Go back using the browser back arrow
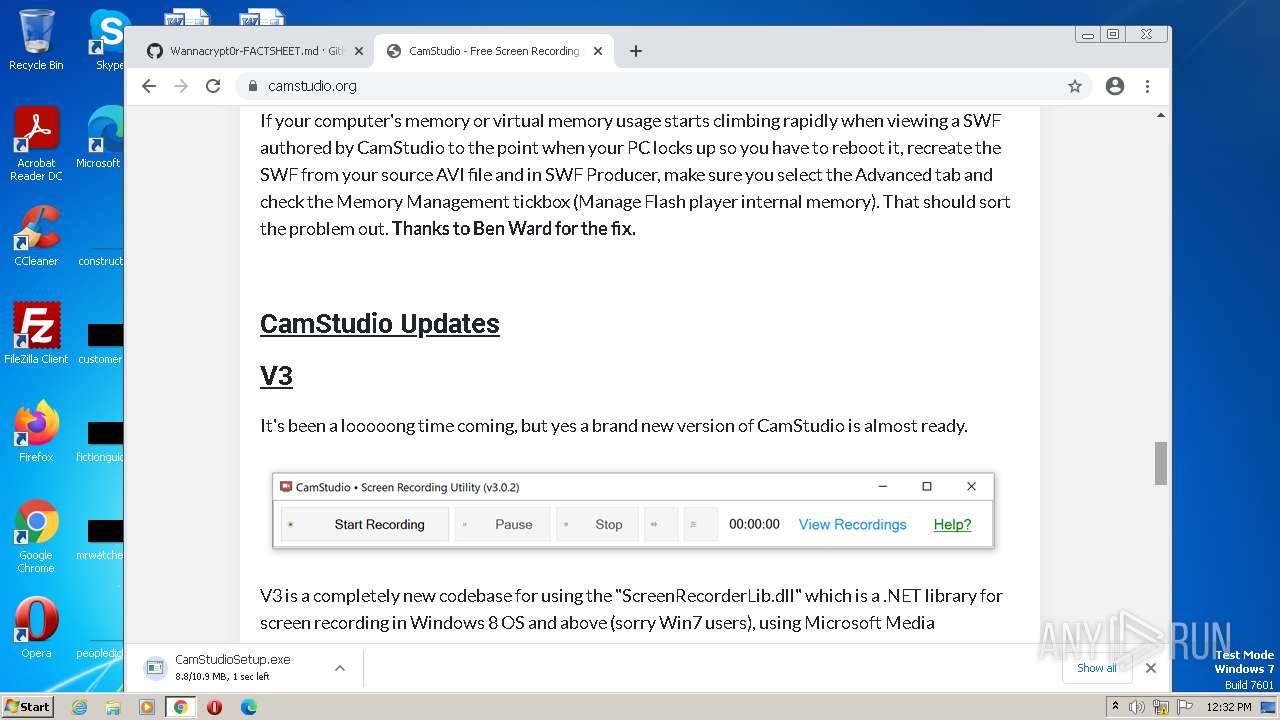Screen dimensions: 1280x720 149,86
